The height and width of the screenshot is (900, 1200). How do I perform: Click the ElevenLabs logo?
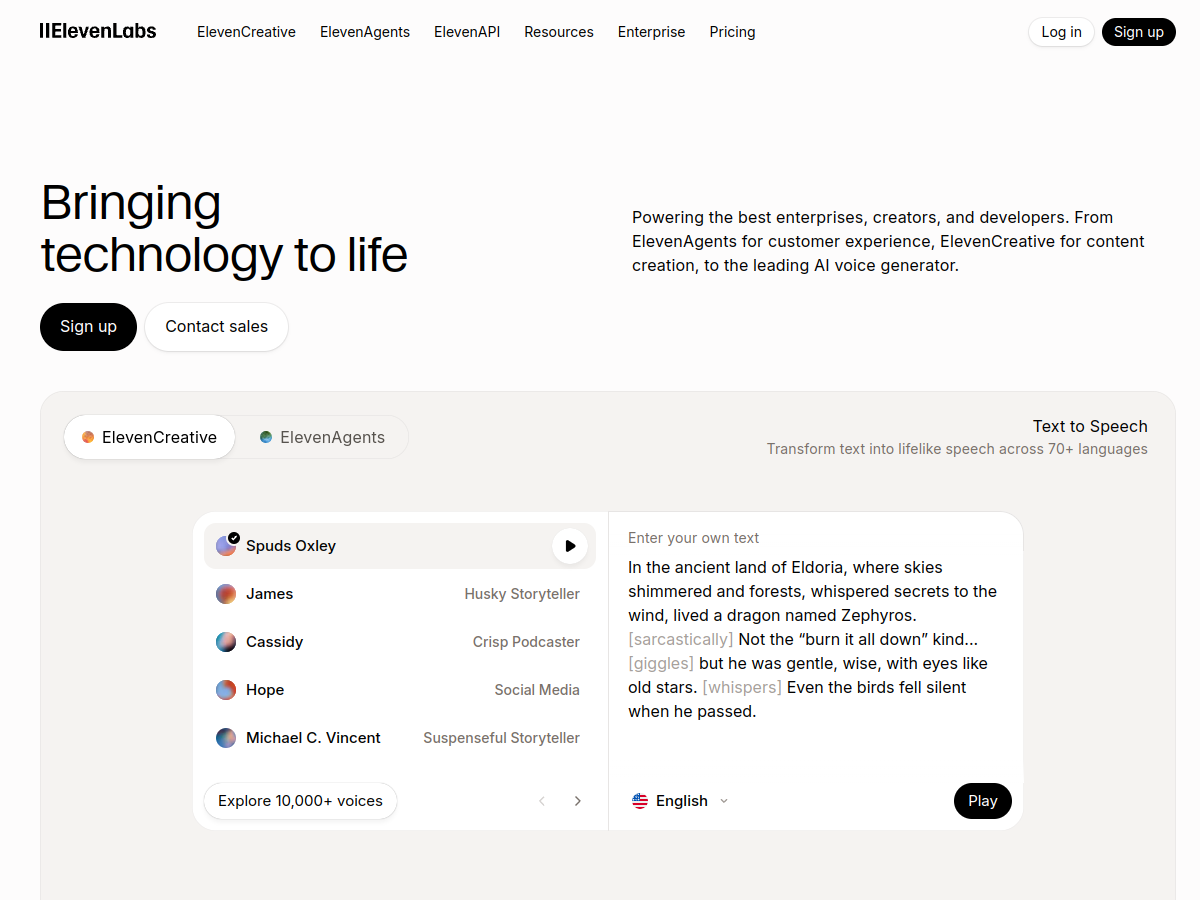coord(97,31)
